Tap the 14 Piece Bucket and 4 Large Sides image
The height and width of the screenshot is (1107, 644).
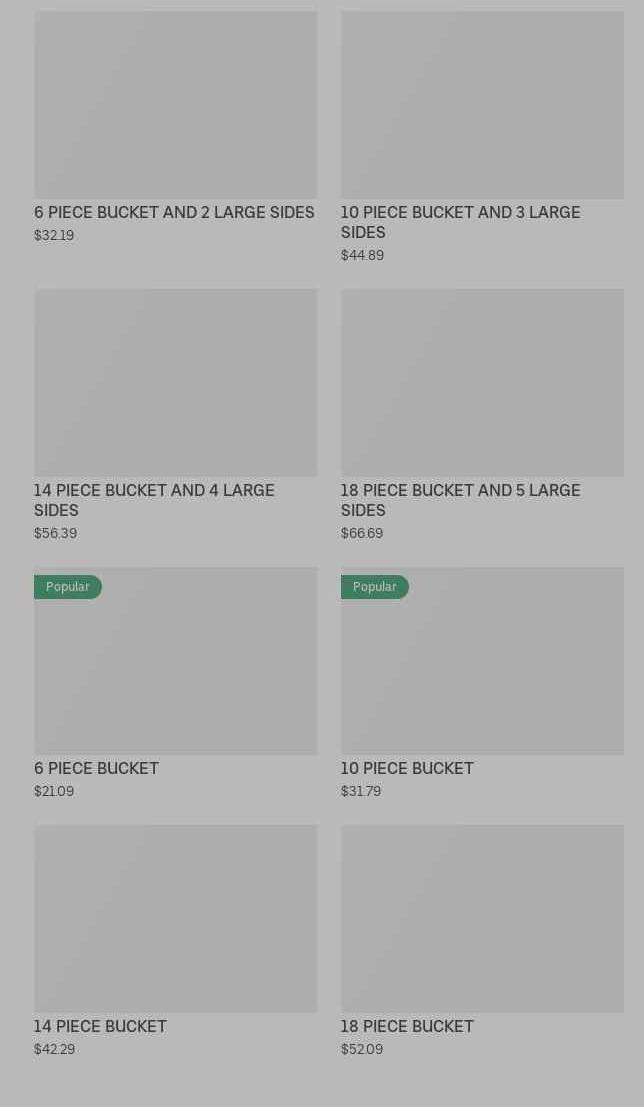175,382
